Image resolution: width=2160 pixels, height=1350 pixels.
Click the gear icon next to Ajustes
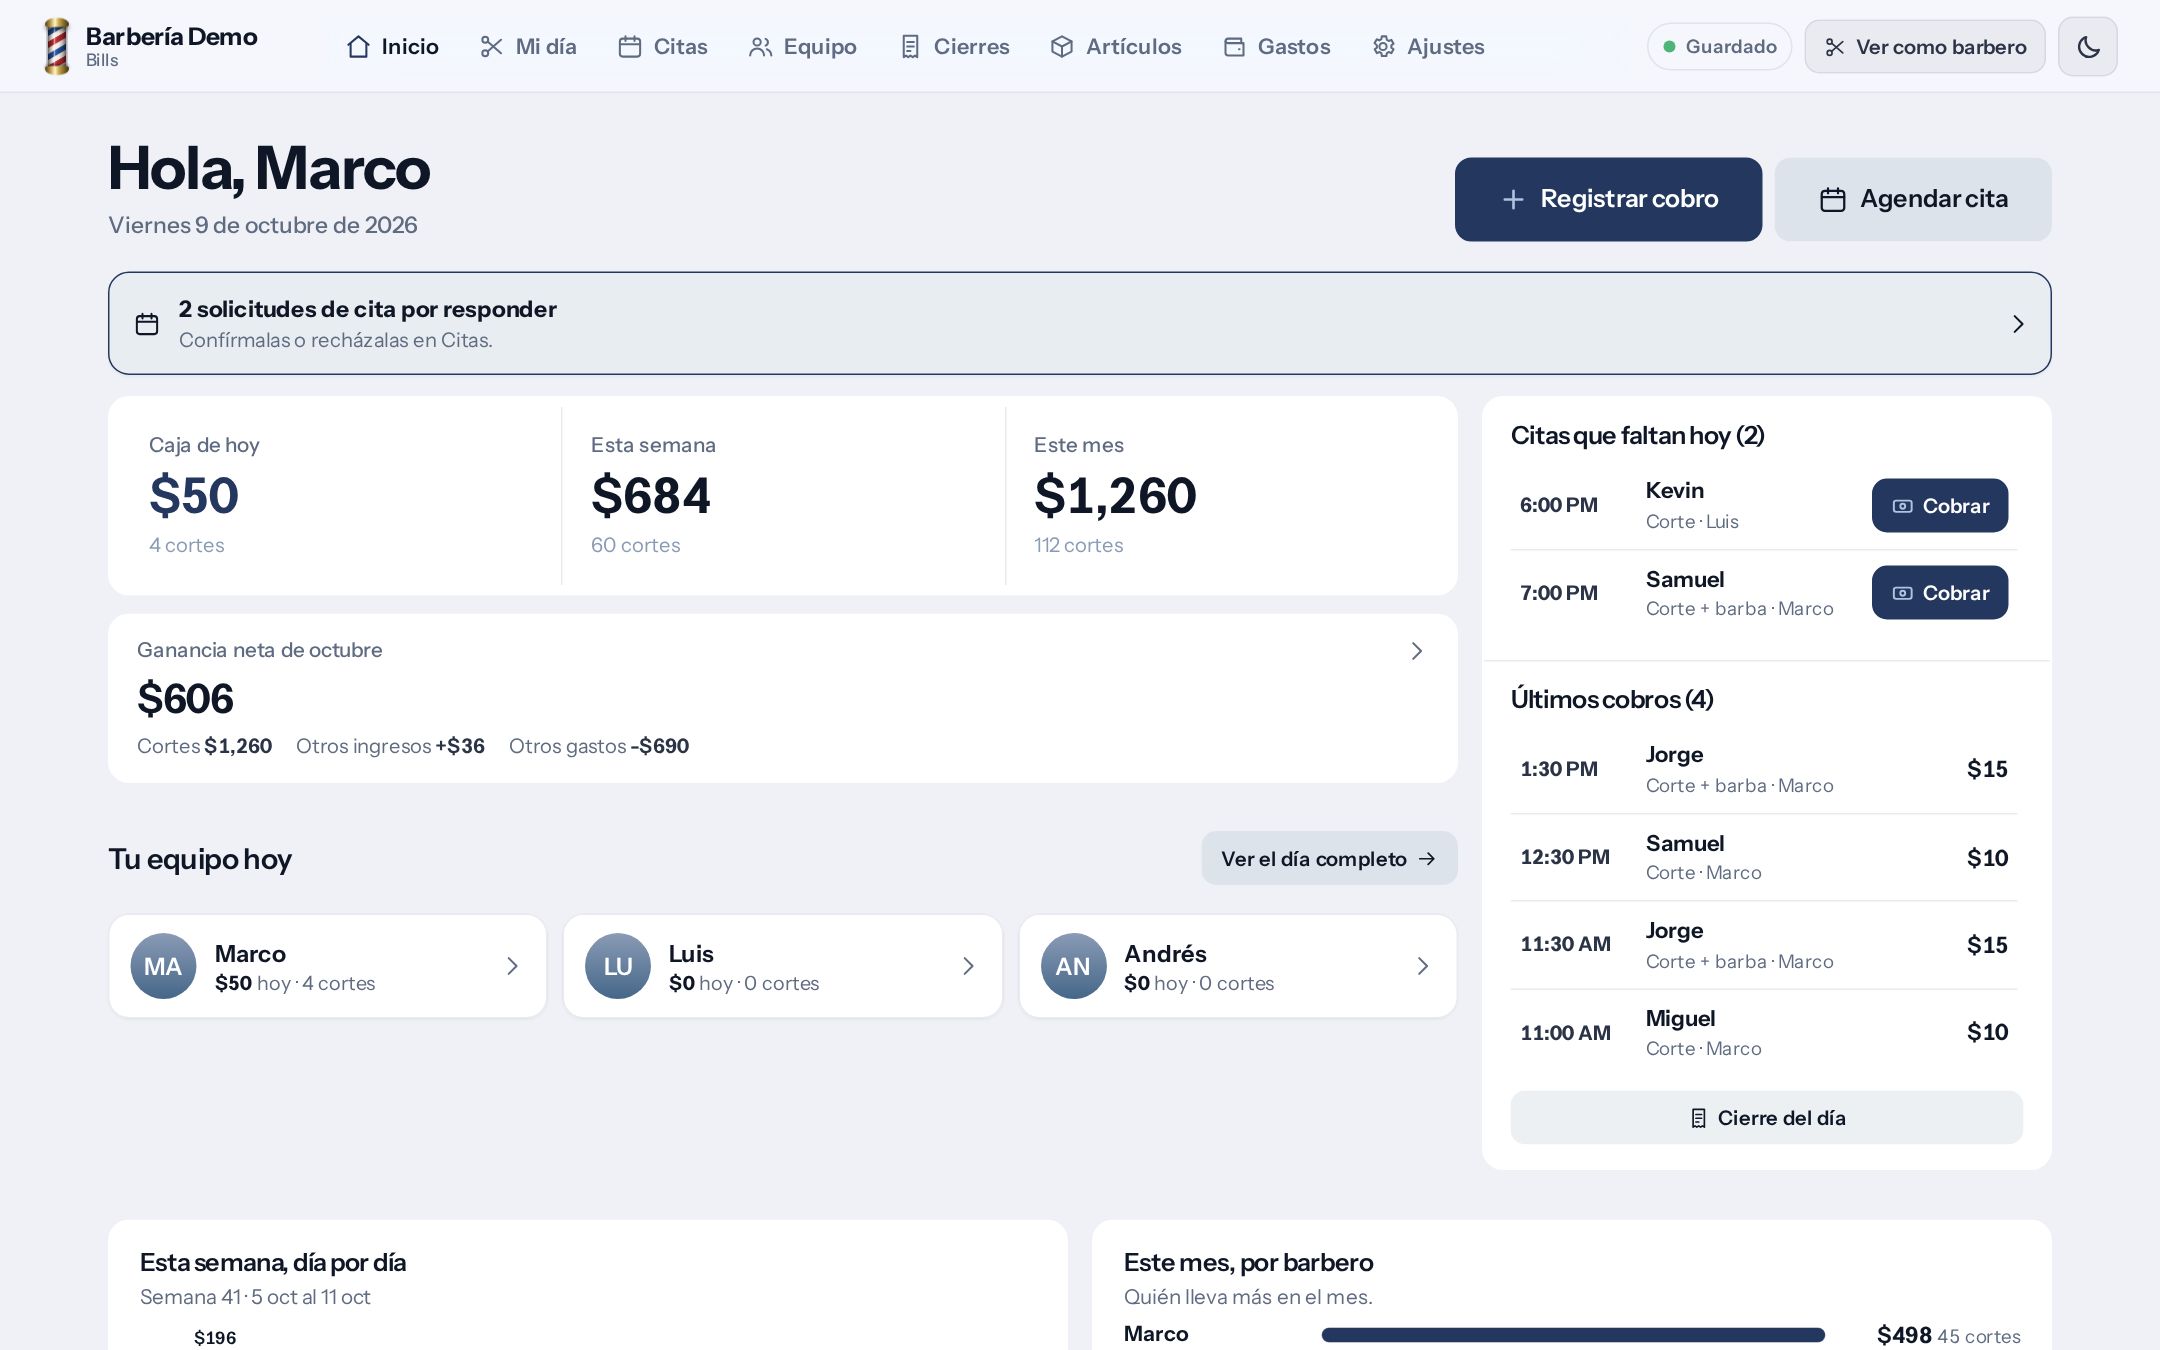pyautogui.click(x=1383, y=47)
